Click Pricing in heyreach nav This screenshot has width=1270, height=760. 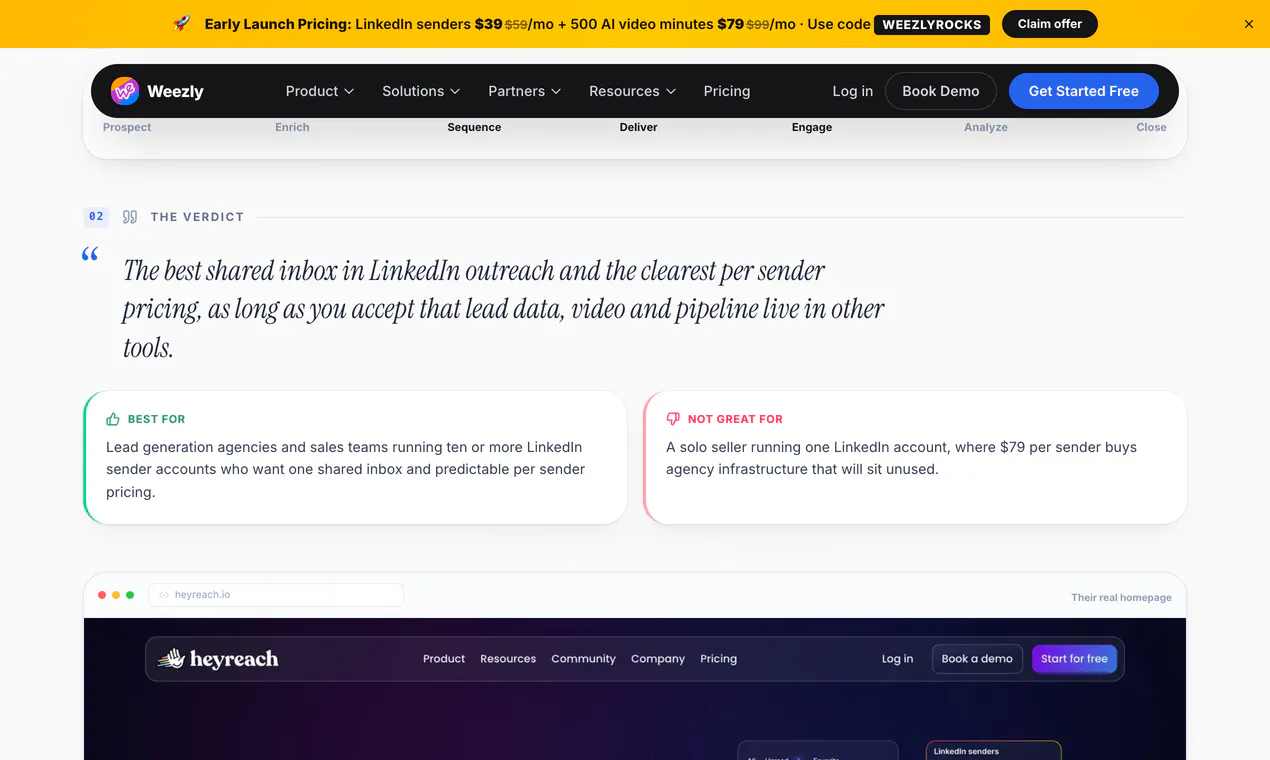click(x=718, y=659)
